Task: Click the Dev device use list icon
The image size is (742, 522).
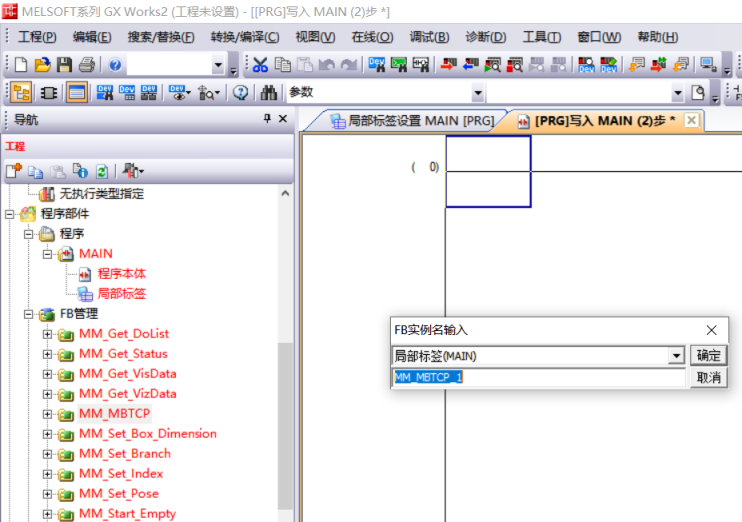Action: pyautogui.click(x=149, y=92)
